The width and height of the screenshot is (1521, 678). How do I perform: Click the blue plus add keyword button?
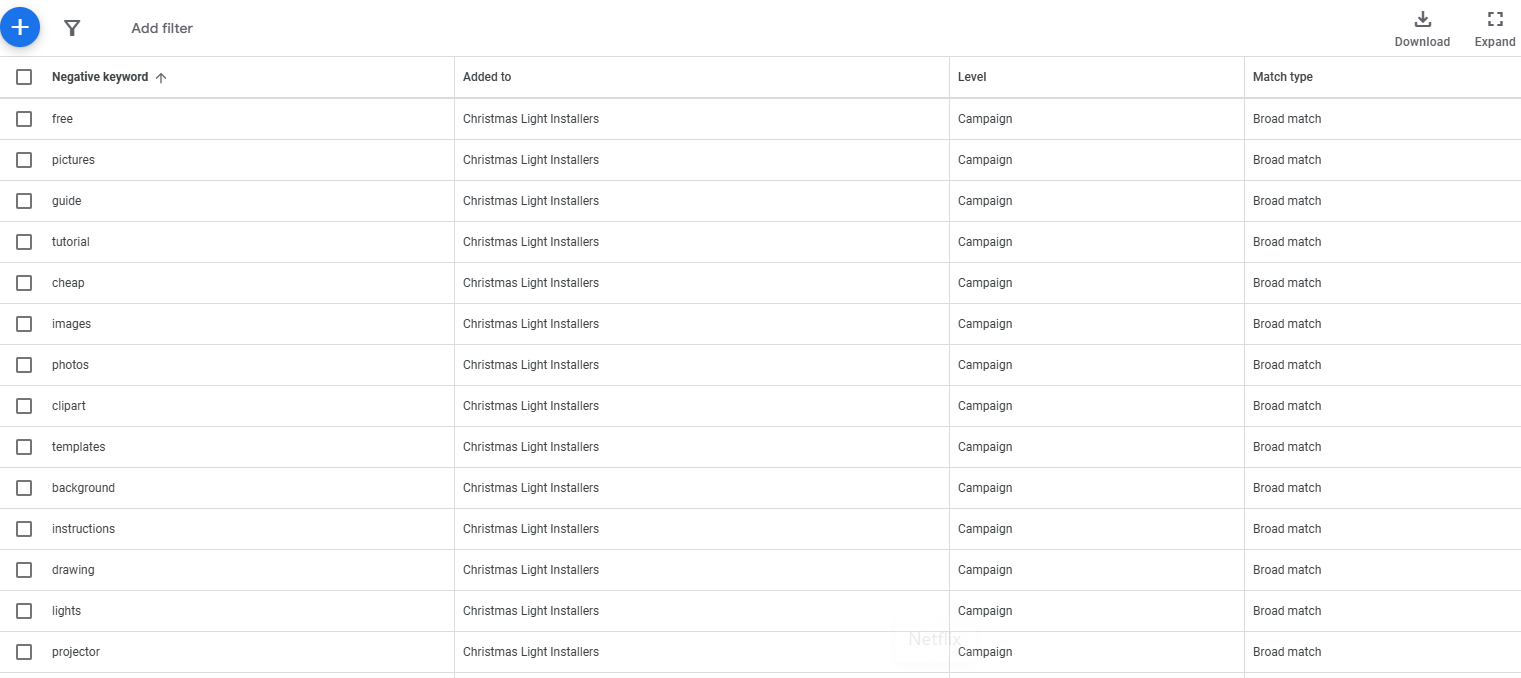20,27
